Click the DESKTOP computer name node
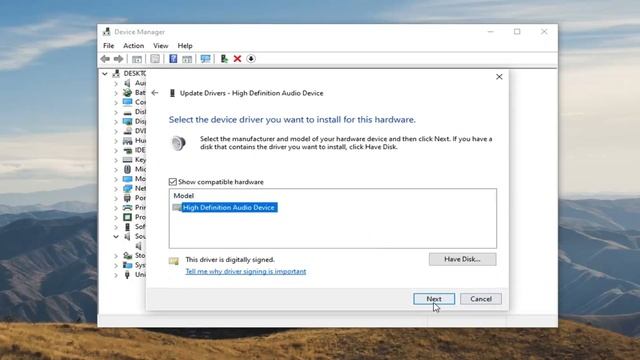Image resolution: width=640 pixels, height=360 pixels. pyautogui.click(x=134, y=73)
